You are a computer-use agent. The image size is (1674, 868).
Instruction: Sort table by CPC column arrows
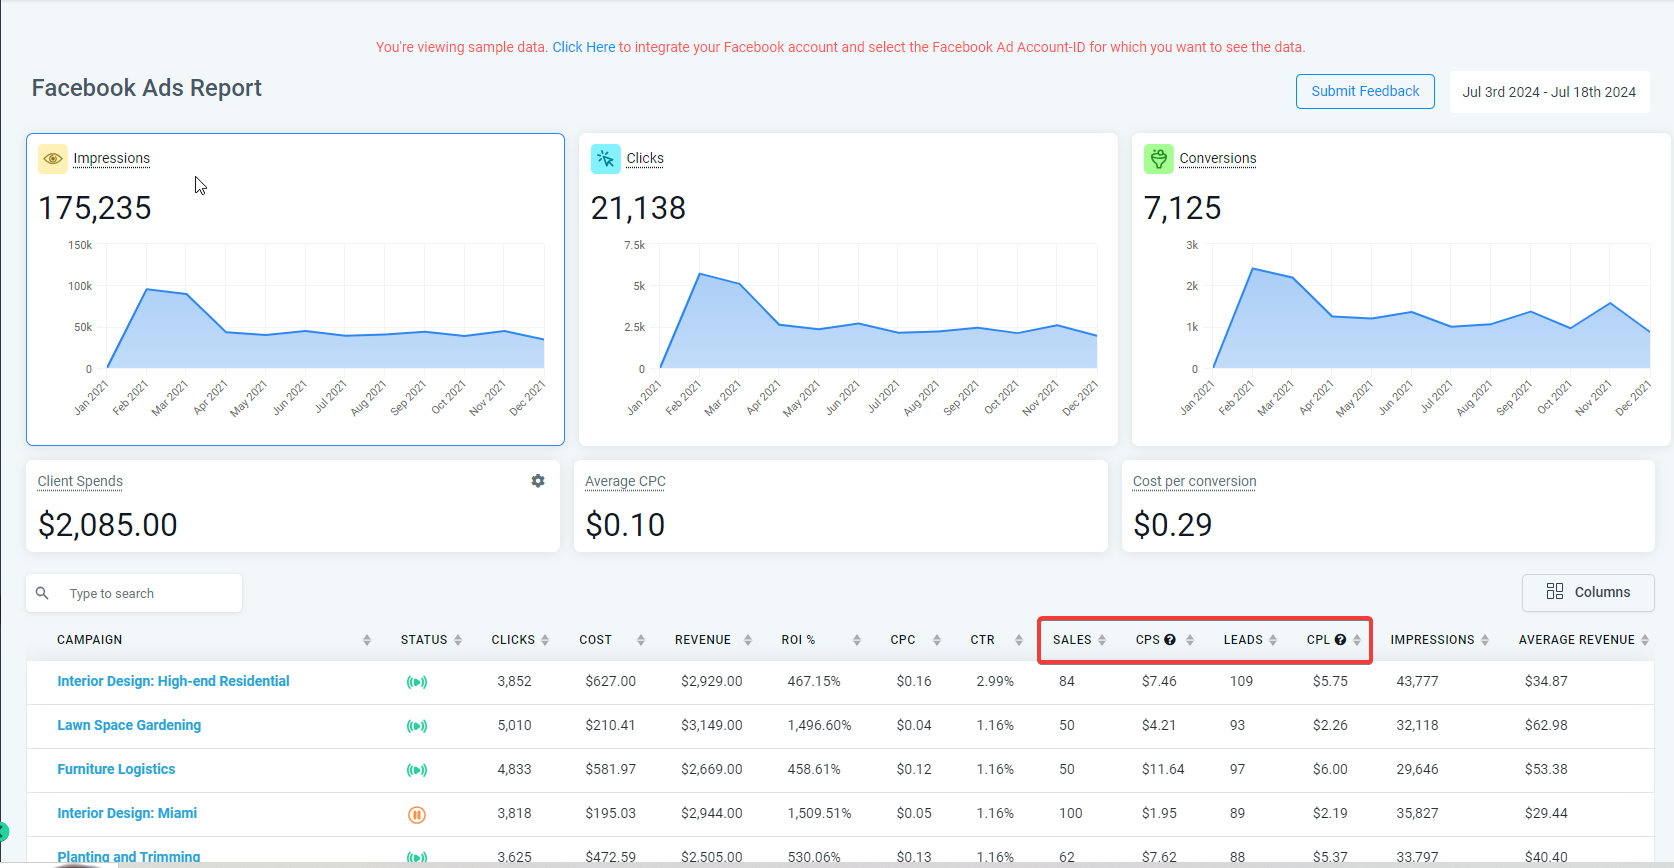937,640
